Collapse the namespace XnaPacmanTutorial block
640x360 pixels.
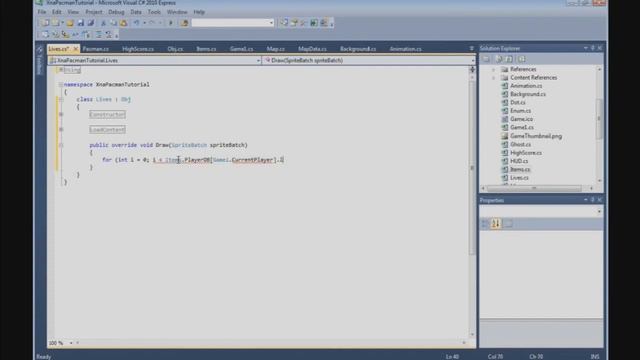pos(60,84)
